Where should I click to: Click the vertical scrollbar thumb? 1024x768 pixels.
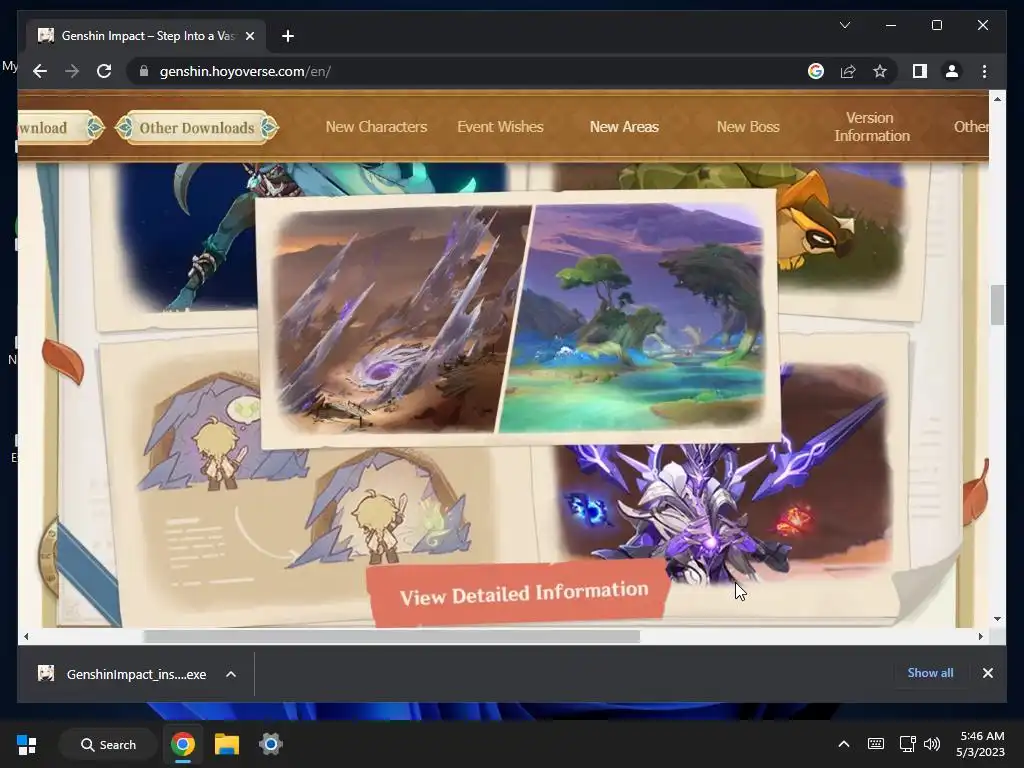[x=997, y=304]
